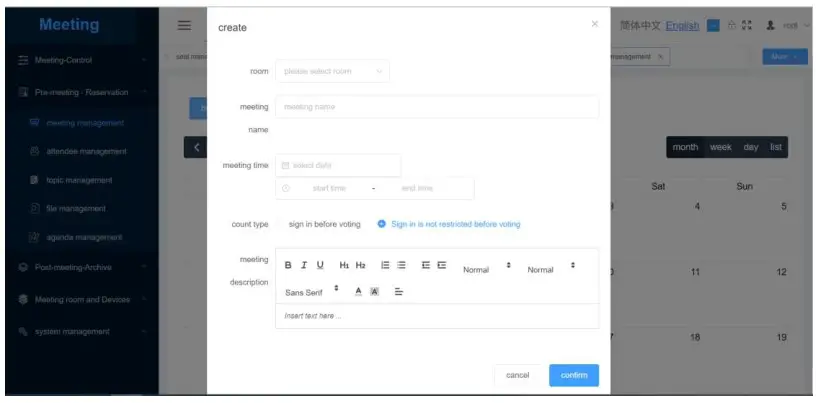Click the lock screen icon in header
821x403 pixels.
click(731, 25)
